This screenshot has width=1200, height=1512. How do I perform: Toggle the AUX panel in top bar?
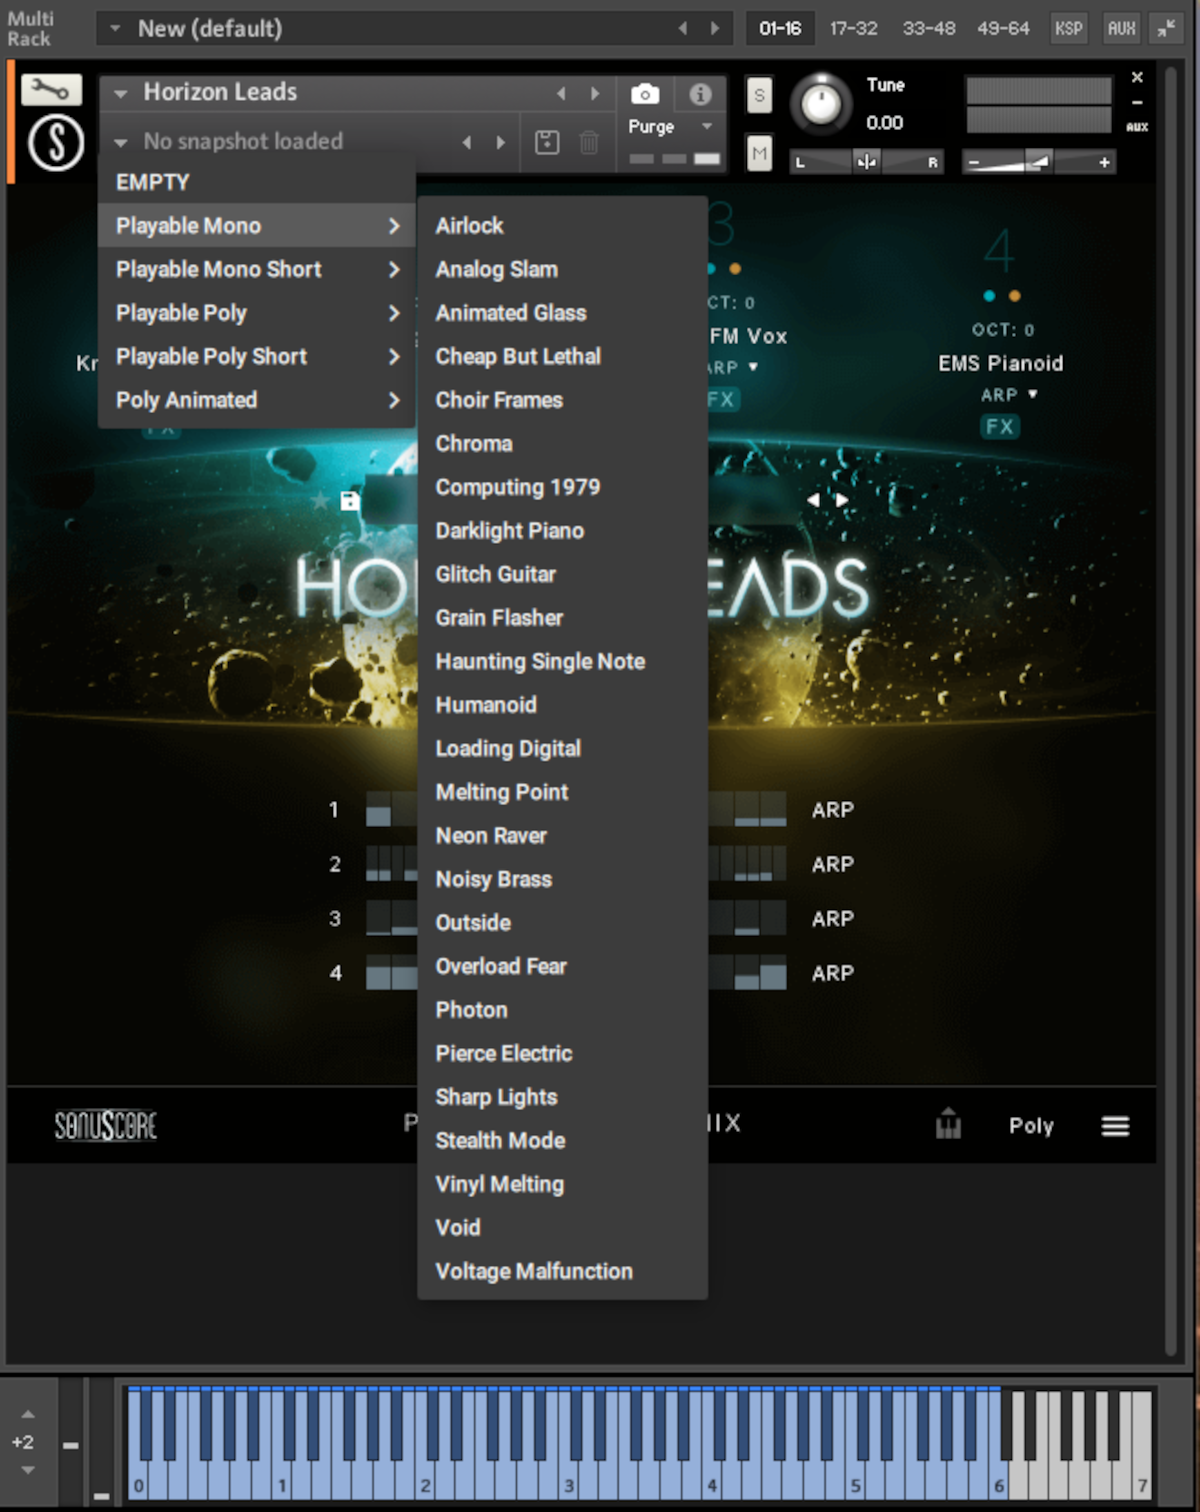[x=1121, y=28]
